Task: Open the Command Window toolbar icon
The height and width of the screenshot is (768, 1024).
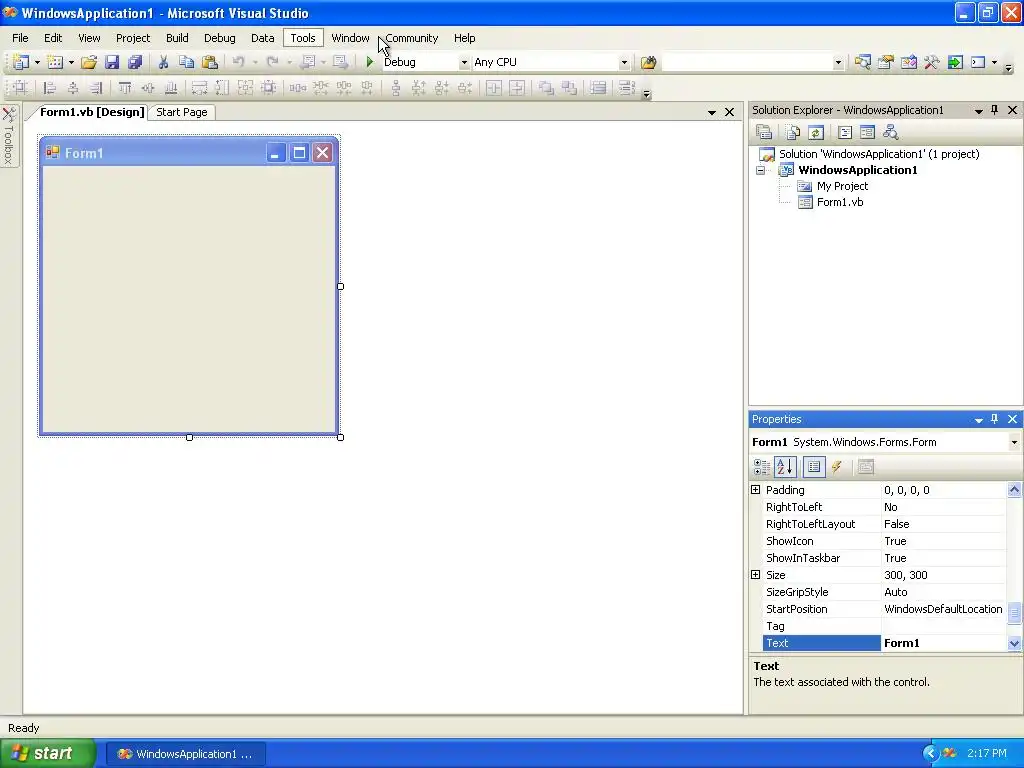Action: click(978, 62)
